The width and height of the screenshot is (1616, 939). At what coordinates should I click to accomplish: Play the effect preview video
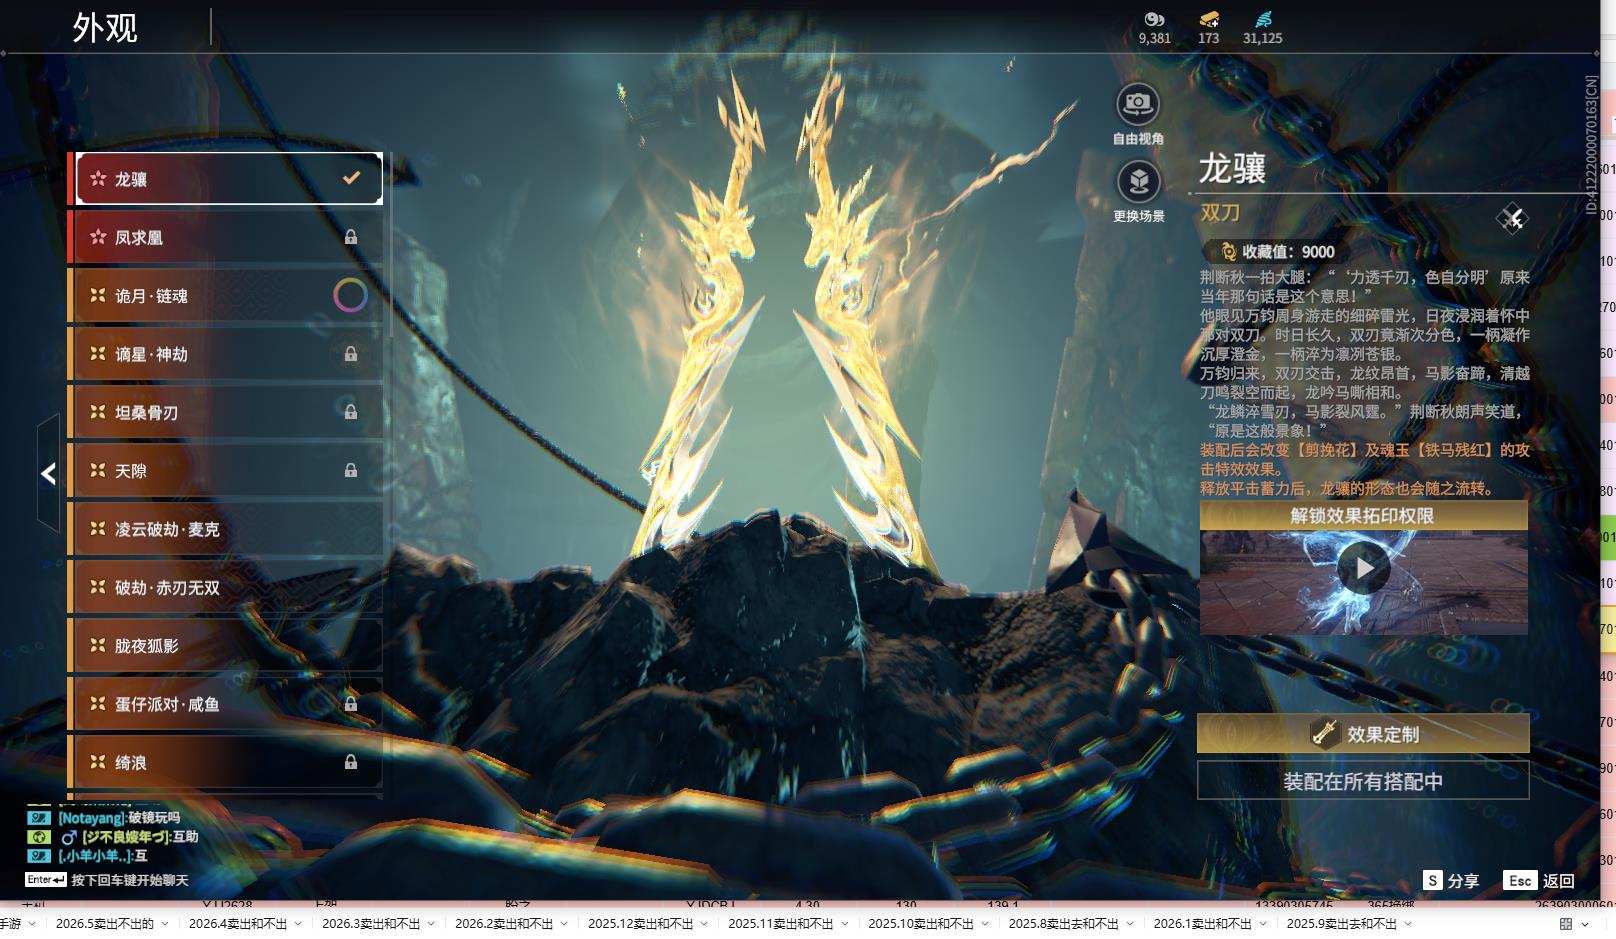(x=1364, y=567)
